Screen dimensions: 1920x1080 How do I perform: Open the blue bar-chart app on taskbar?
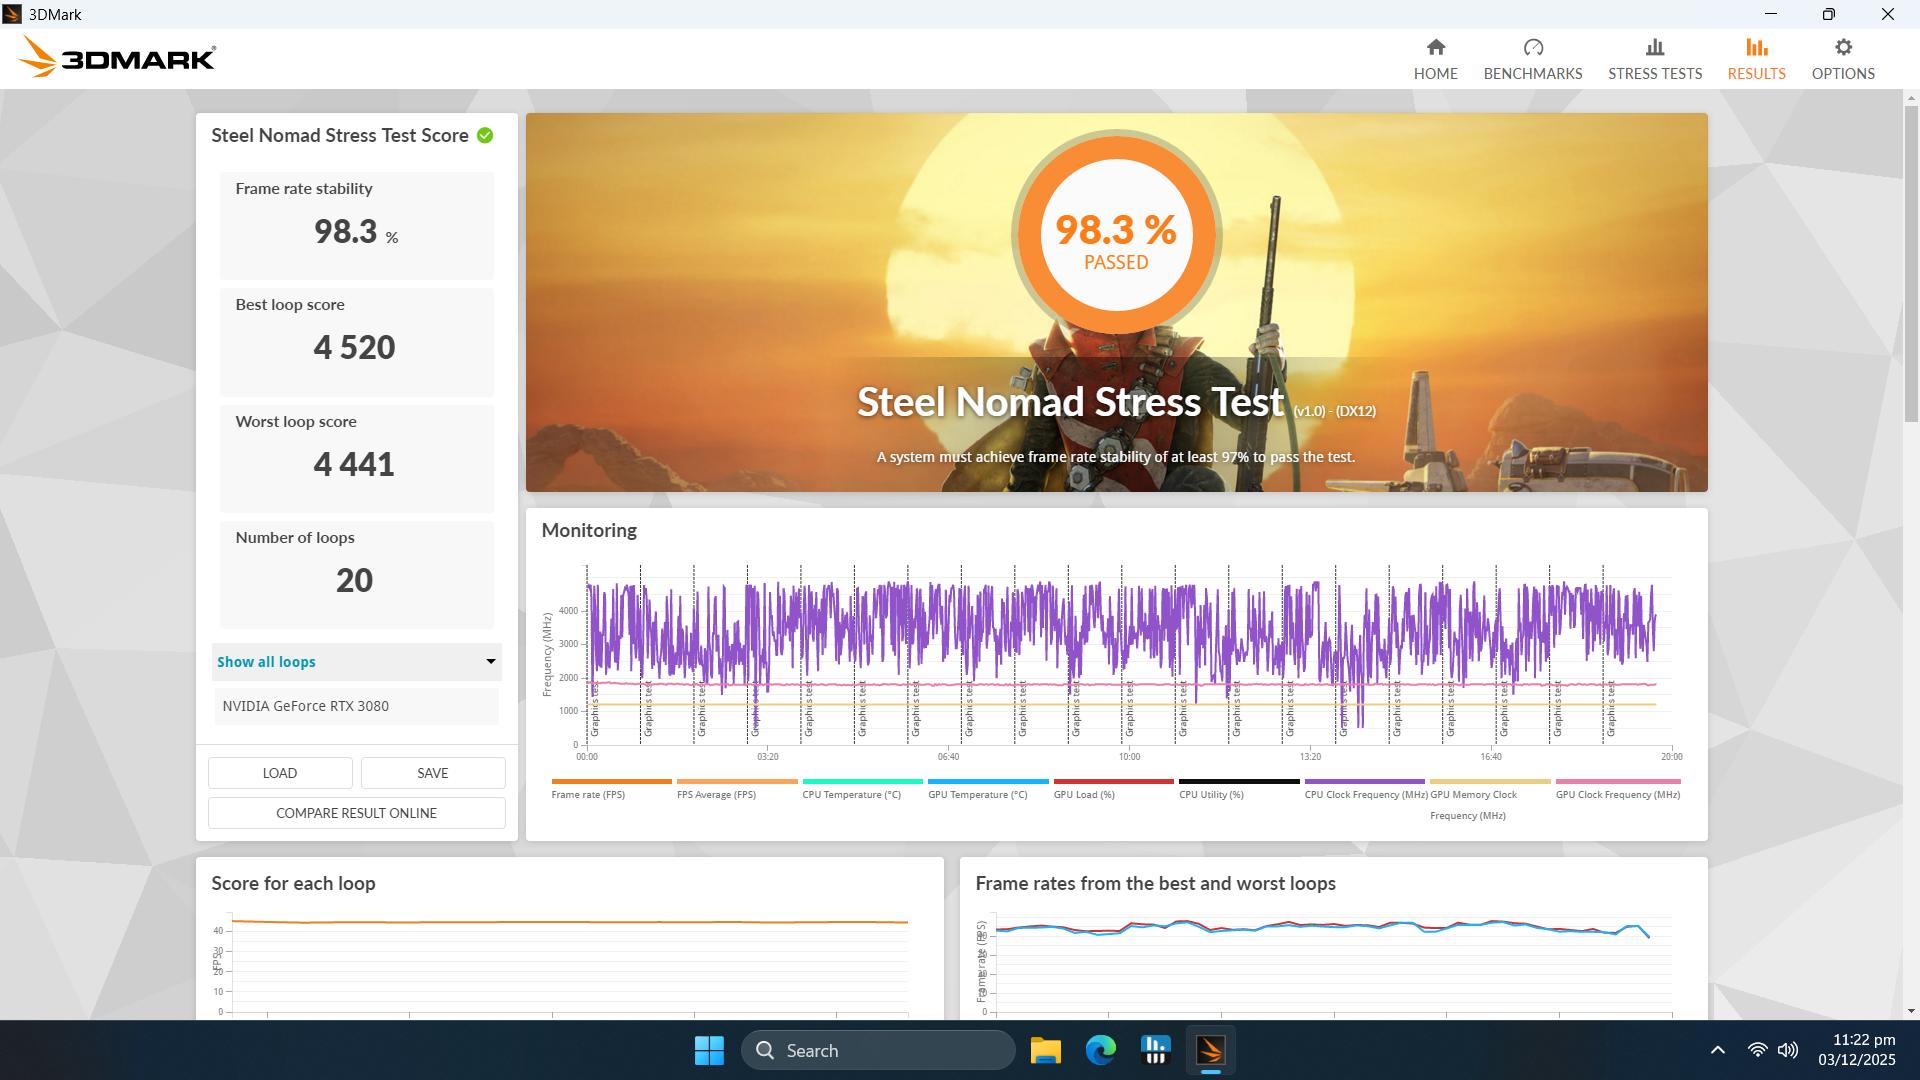pyautogui.click(x=1155, y=1050)
